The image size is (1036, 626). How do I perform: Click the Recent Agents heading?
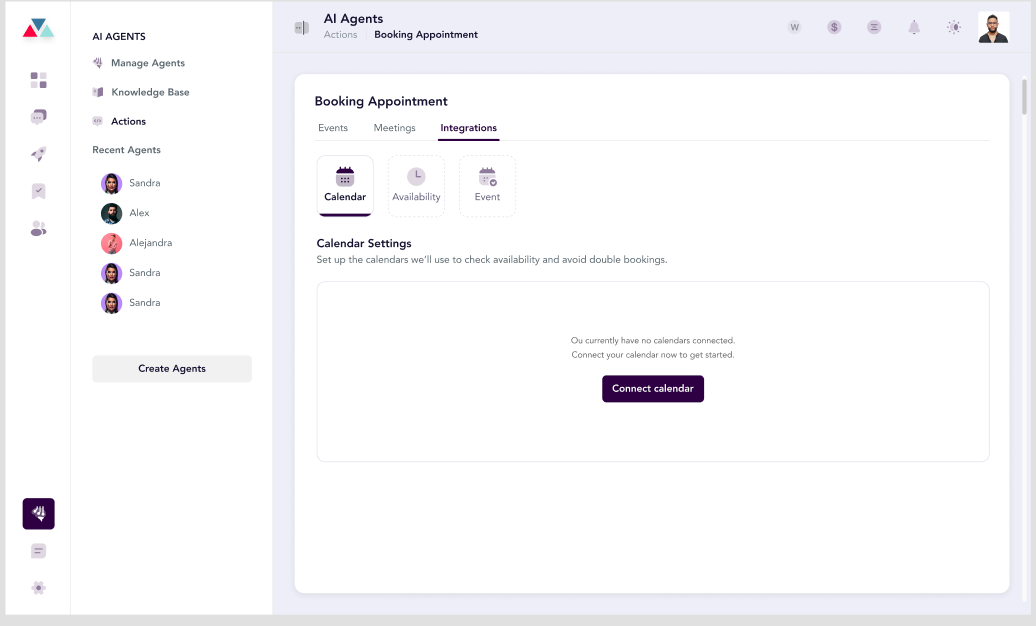(x=126, y=149)
